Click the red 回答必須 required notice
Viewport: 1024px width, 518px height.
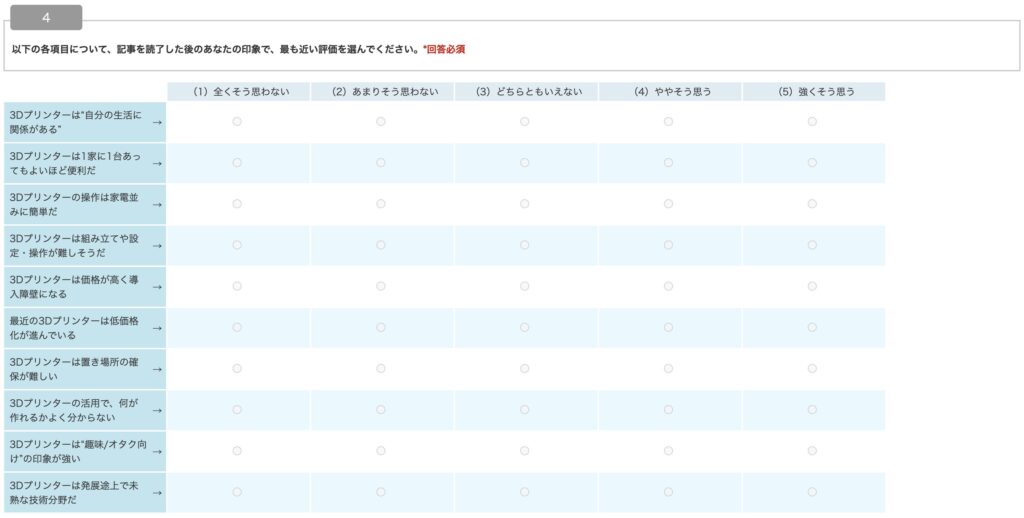point(444,49)
